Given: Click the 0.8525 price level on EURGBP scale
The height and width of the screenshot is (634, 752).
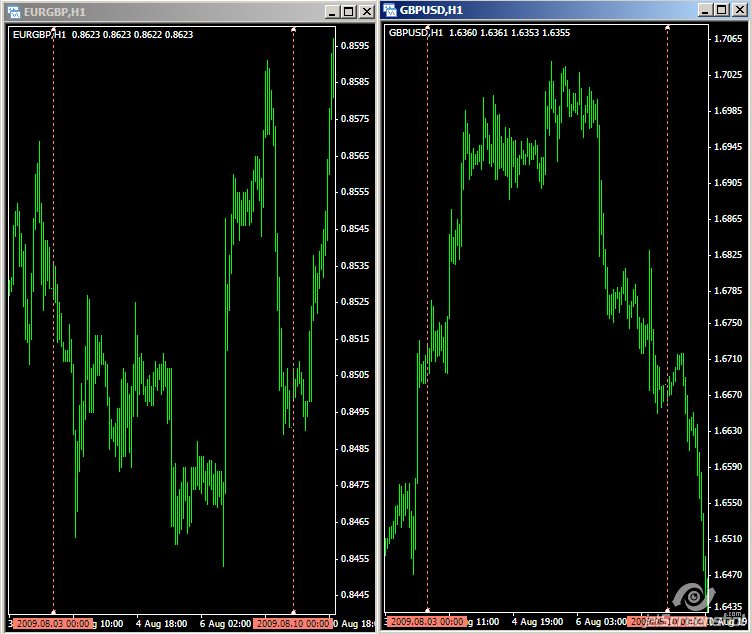Looking at the screenshot, I should (x=355, y=302).
